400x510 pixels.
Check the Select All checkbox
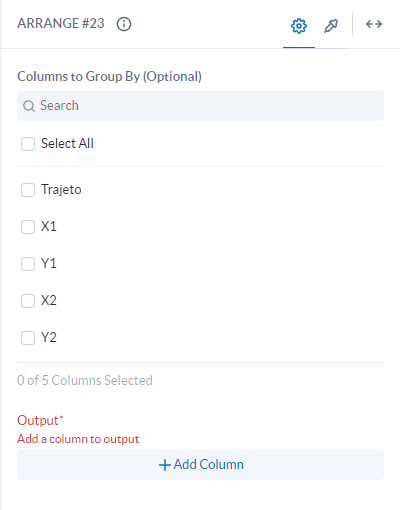28,144
